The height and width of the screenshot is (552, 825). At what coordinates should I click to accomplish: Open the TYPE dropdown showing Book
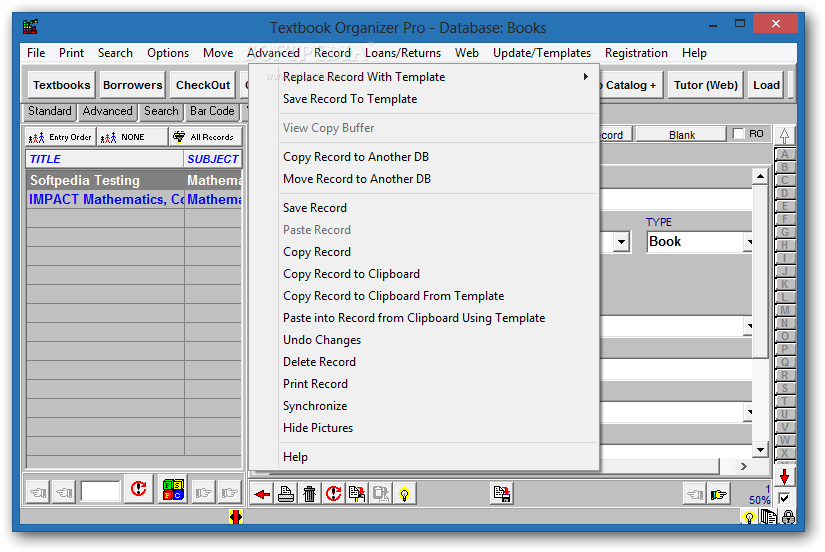pos(748,242)
